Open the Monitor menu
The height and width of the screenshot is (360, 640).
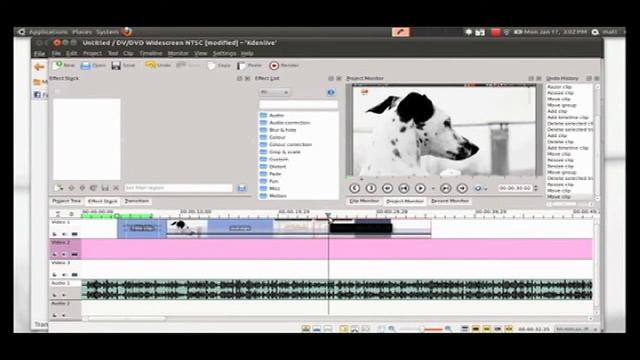(178, 53)
